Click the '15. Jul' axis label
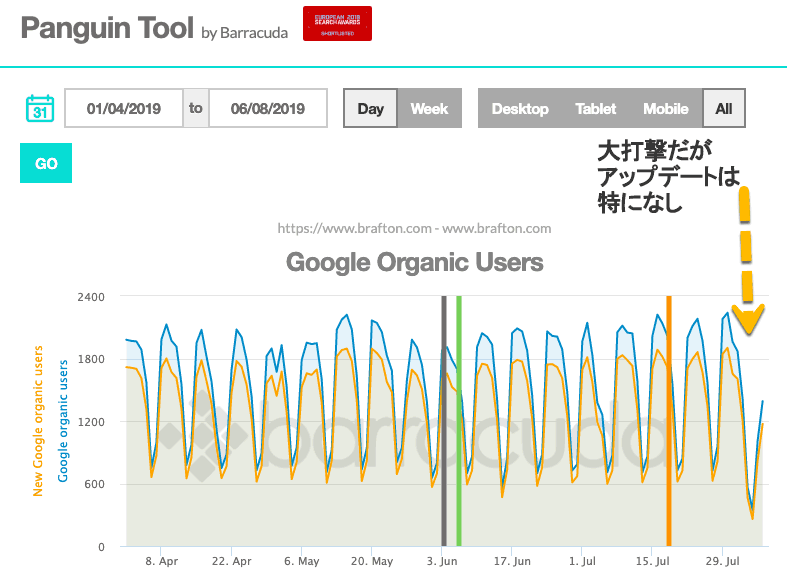The image size is (787, 583). (x=652, y=561)
